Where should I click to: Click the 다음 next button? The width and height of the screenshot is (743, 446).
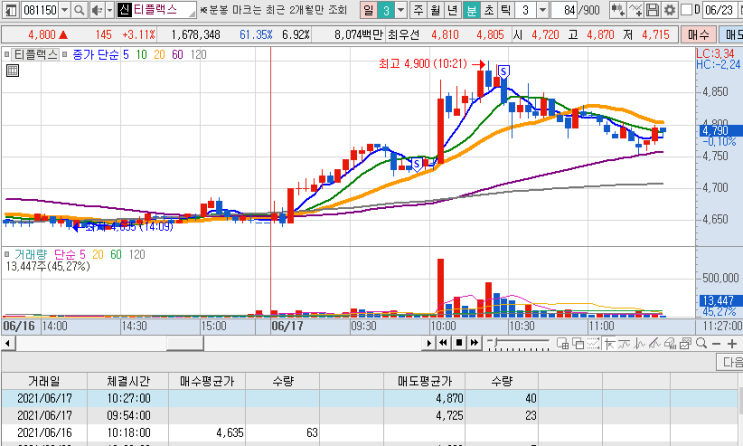[730, 363]
